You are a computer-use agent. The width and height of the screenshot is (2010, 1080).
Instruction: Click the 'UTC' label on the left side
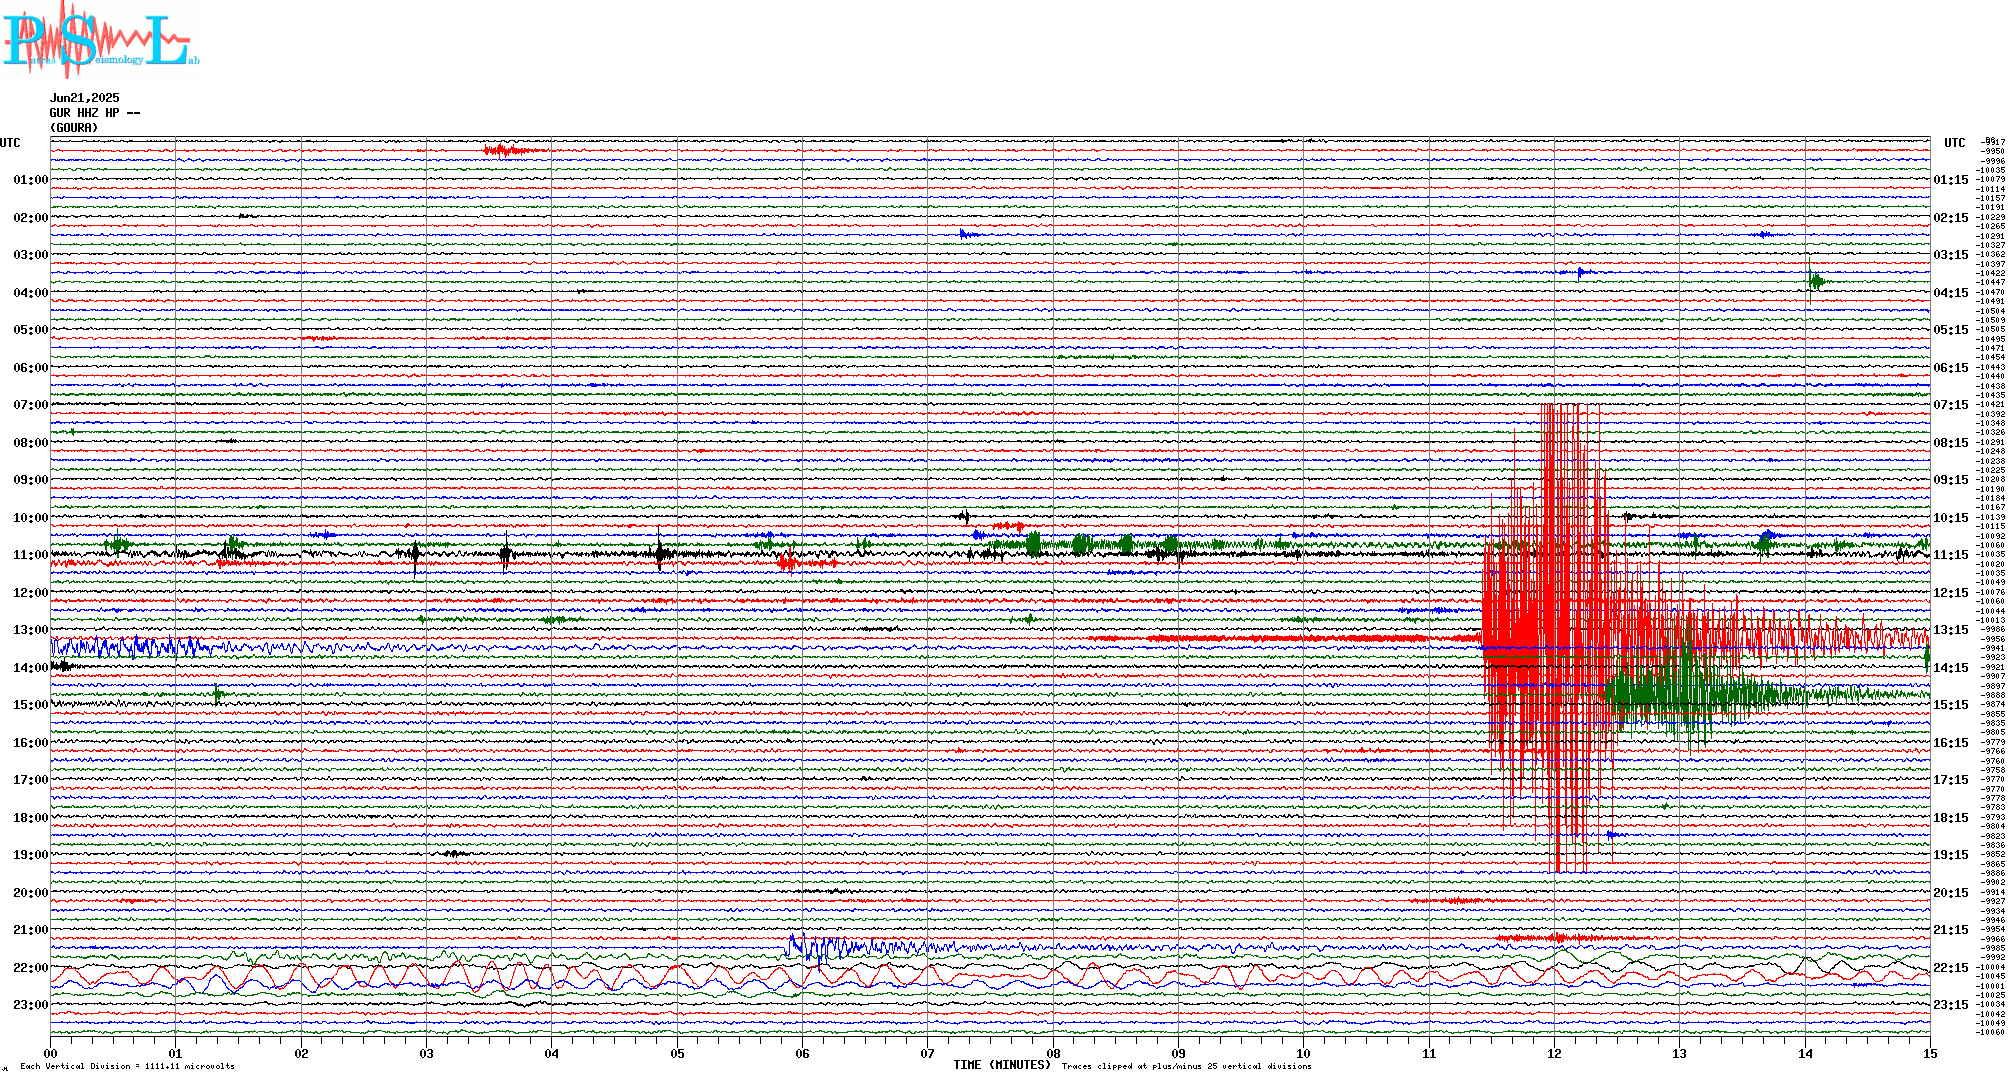pyautogui.click(x=10, y=143)
